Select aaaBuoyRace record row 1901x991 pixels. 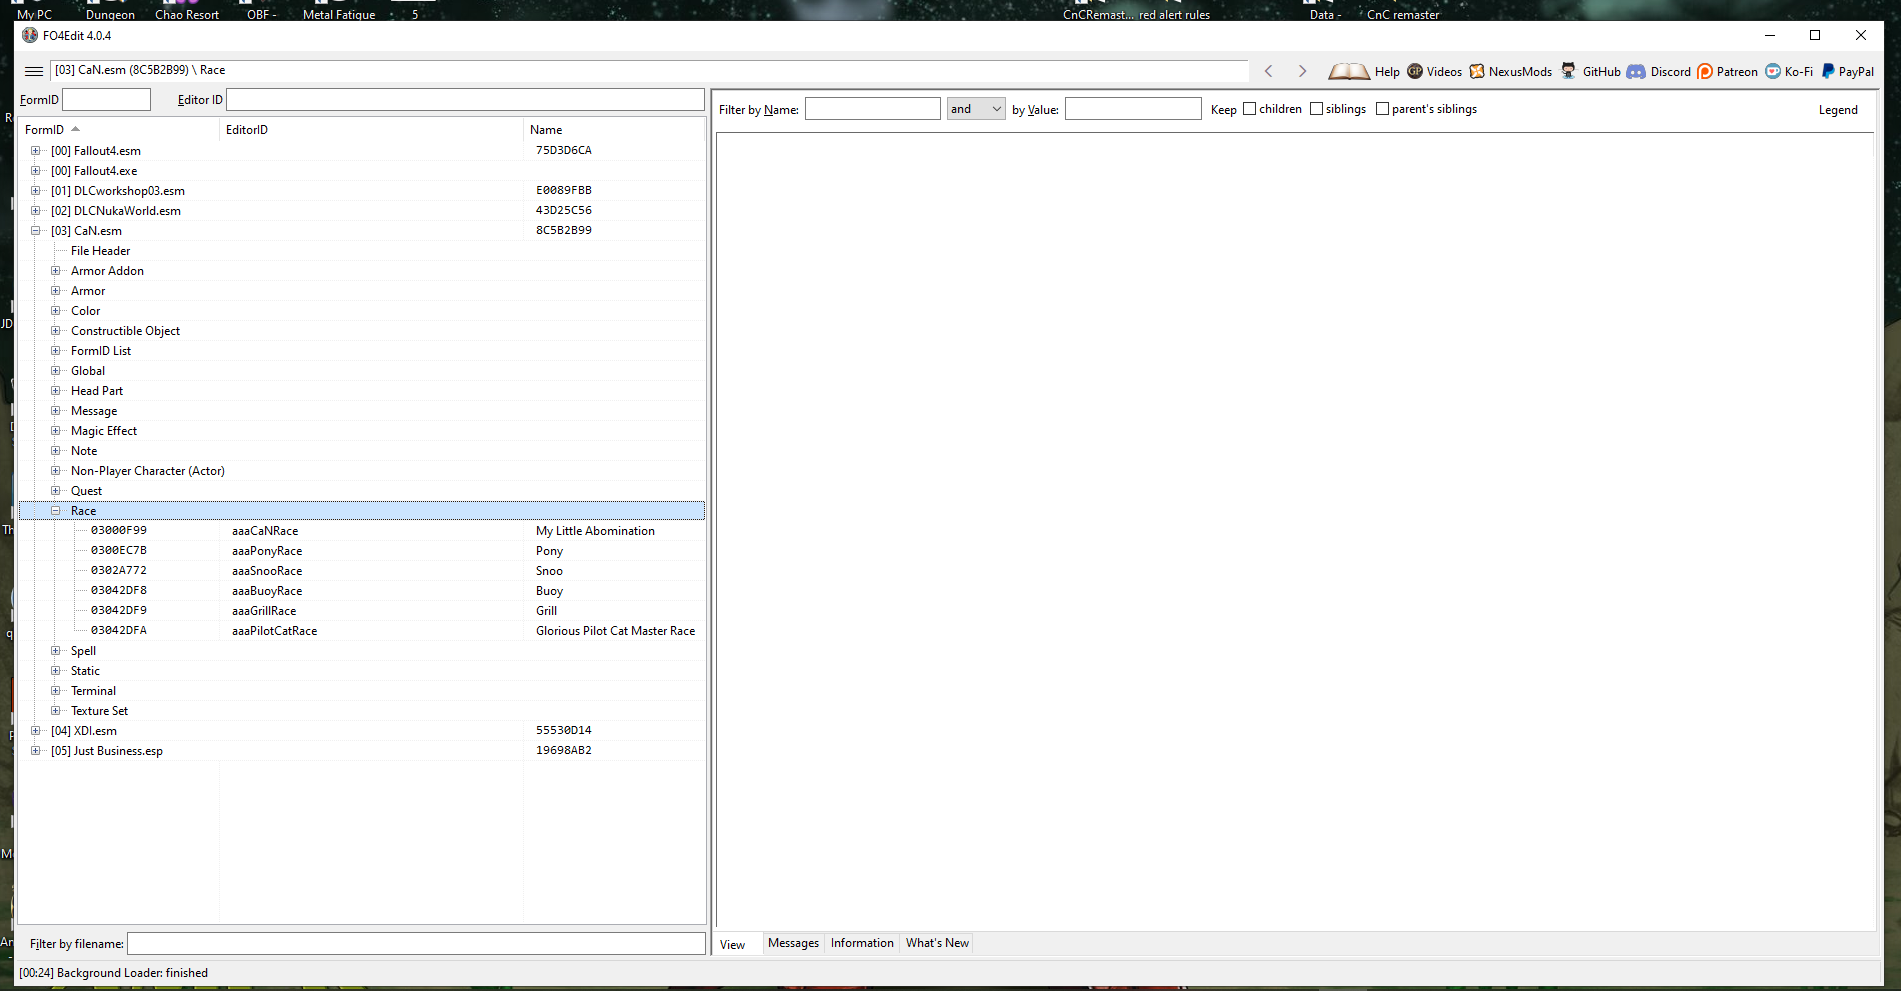point(362,591)
